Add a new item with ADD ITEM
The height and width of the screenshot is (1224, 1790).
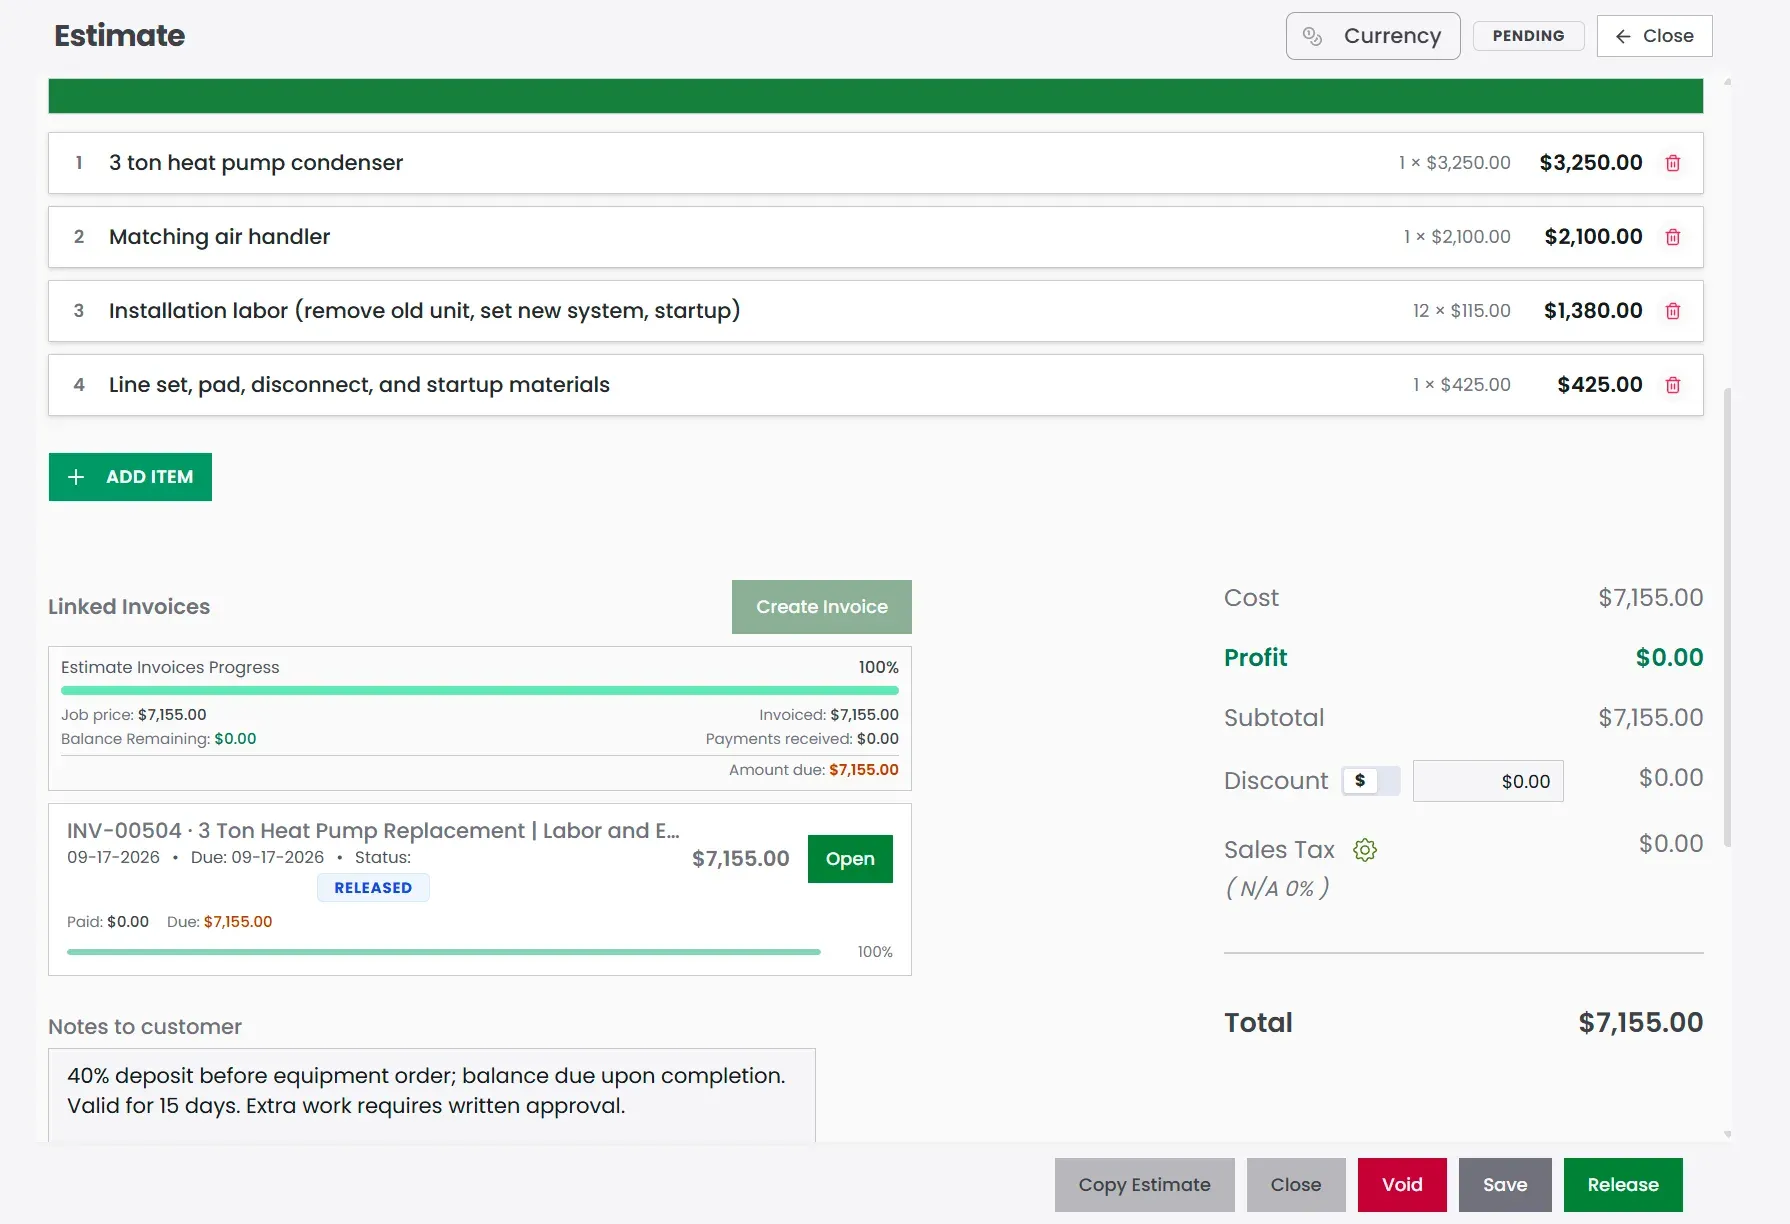[130, 477]
